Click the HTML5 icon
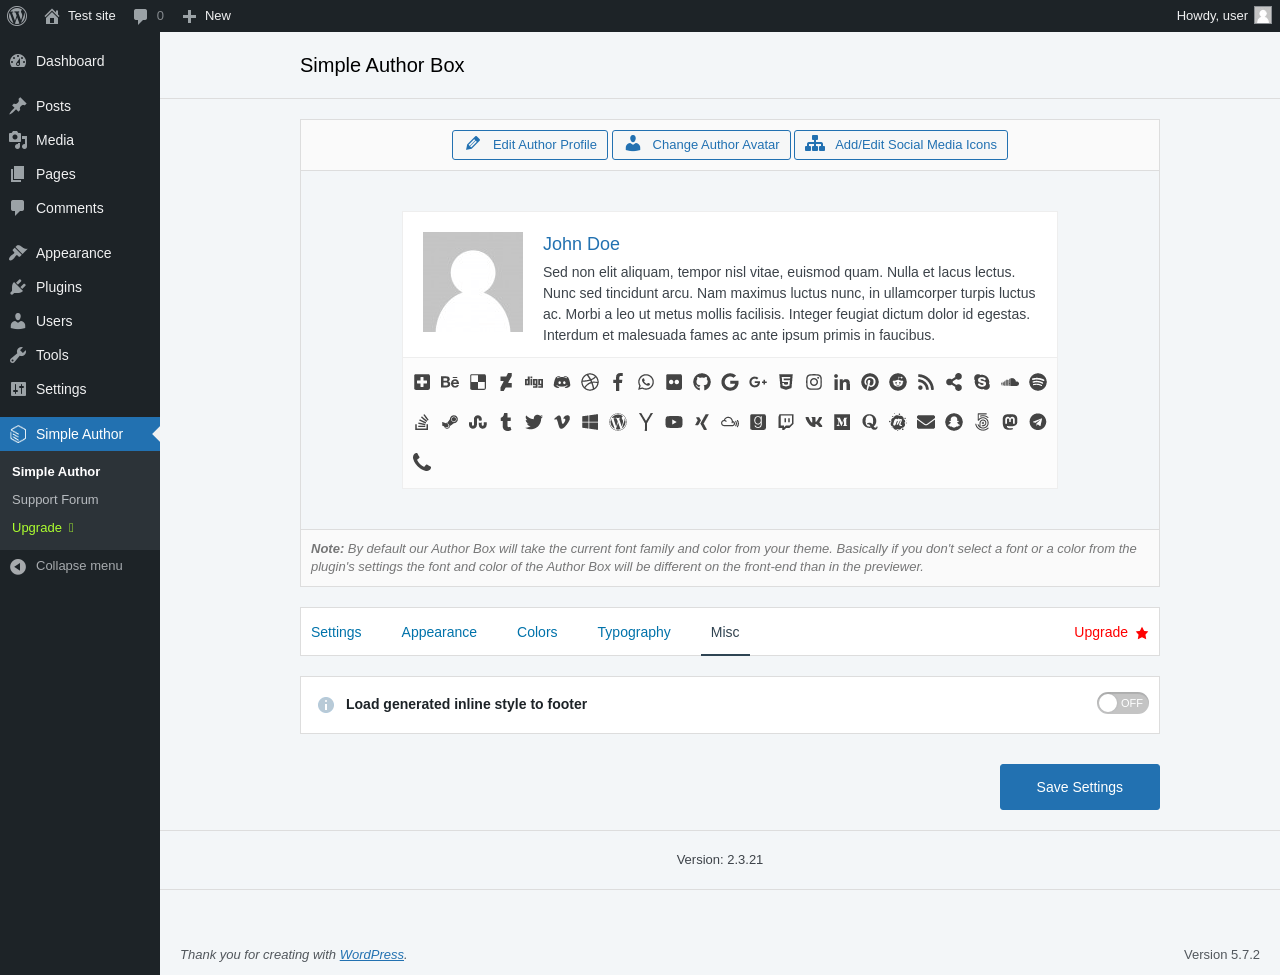Viewport: 1280px width, 975px height. coord(786,382)
